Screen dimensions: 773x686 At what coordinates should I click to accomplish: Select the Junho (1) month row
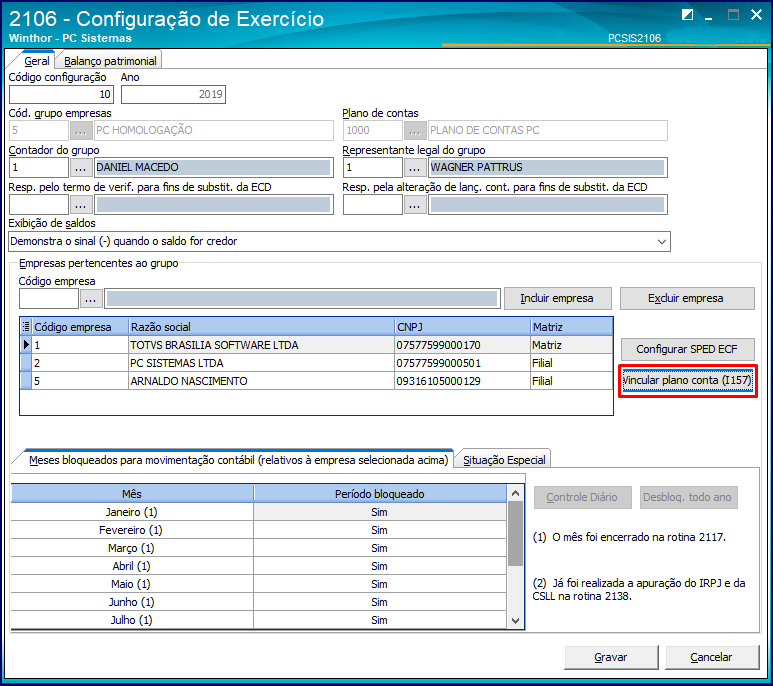pyautogui.click(x=258, y=602)
